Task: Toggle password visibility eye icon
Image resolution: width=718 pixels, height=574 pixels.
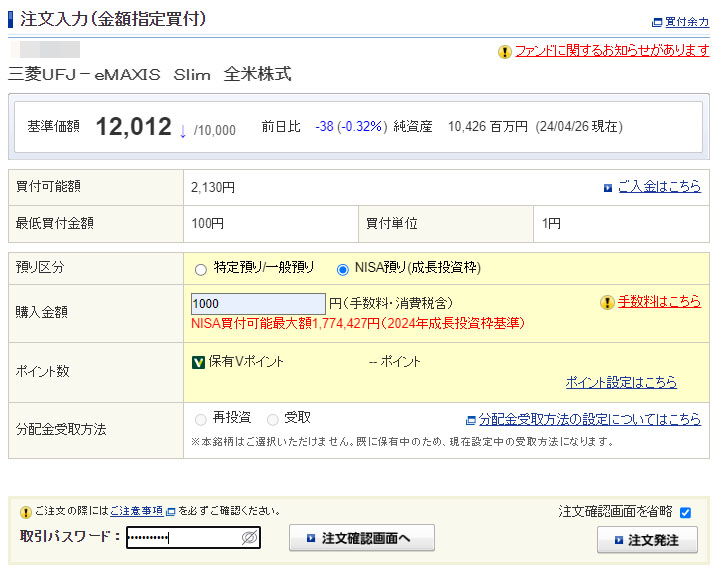Action: tap(249, 538)
